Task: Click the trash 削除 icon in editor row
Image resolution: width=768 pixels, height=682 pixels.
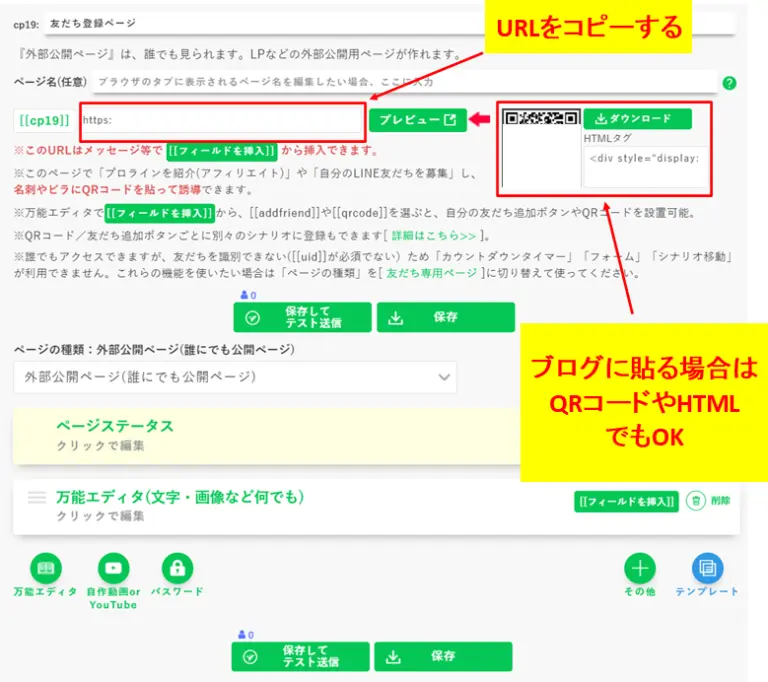Action: click(696, 501)
